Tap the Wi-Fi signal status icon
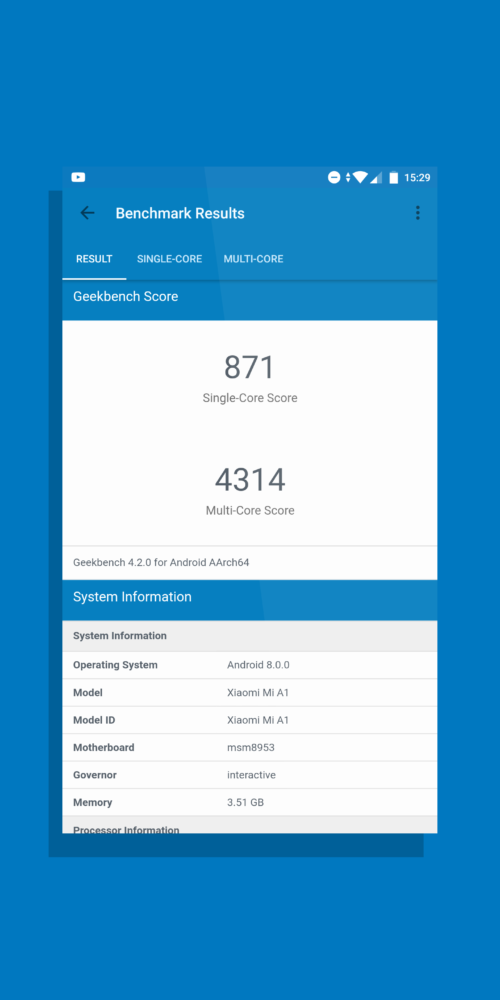The image size is (500, 1000). [x=360, y=177]
